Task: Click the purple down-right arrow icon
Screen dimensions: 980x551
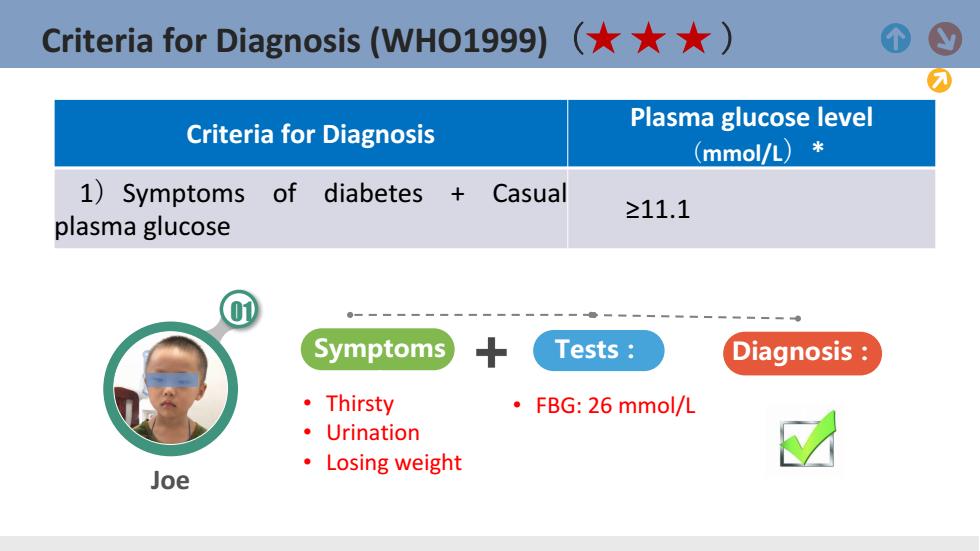Action: [x=945, y=39]
